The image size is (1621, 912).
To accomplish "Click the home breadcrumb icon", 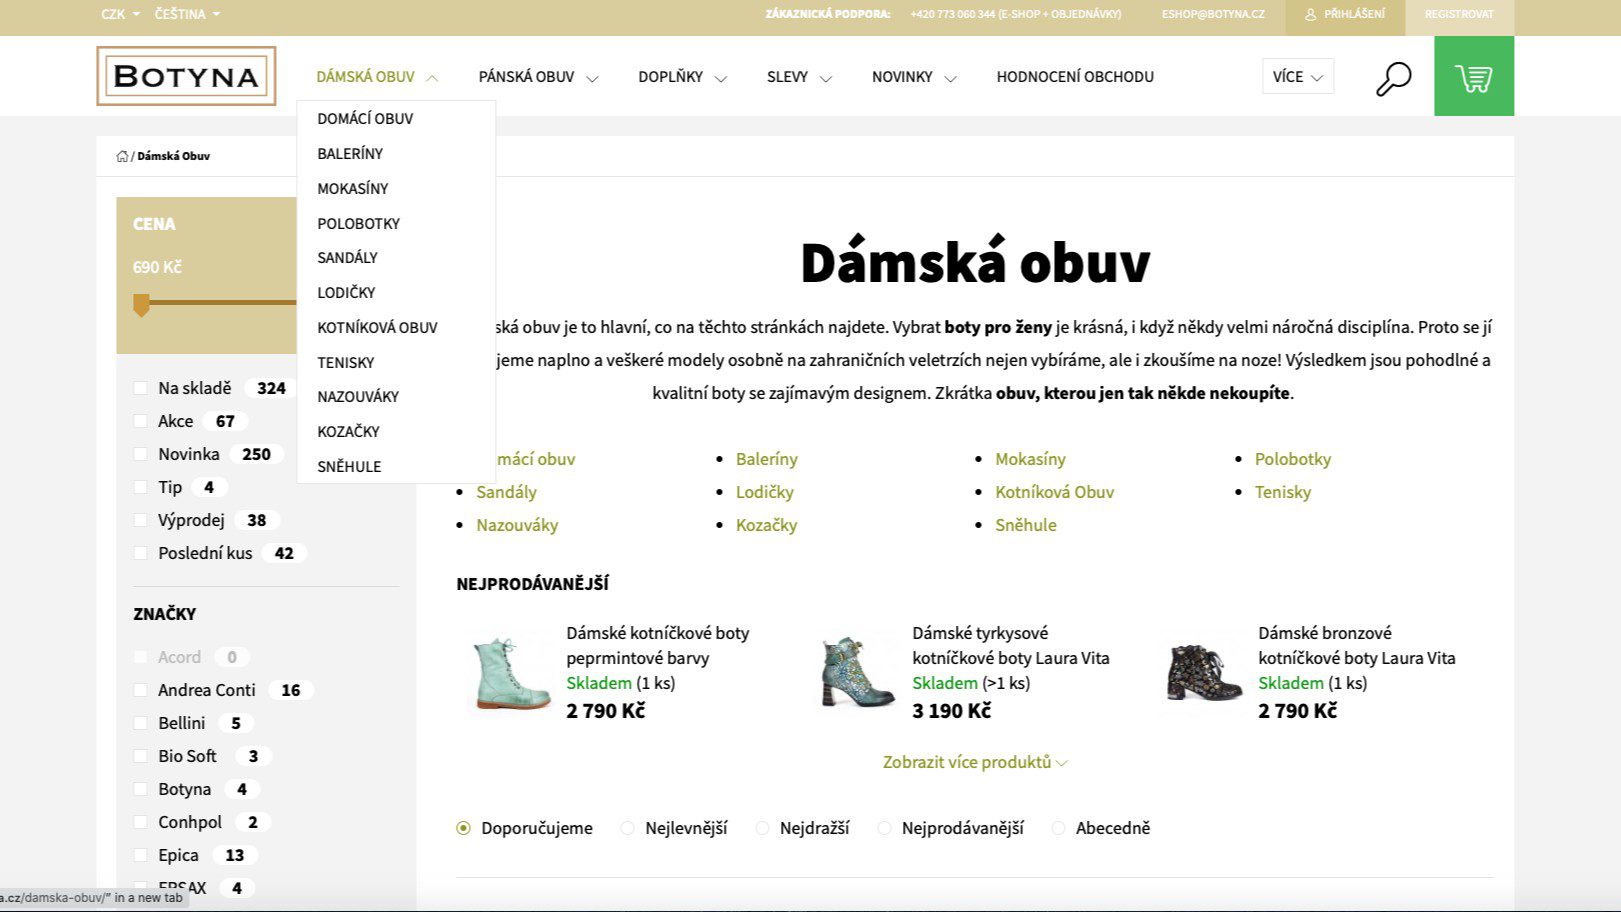I will click(122, 156).
